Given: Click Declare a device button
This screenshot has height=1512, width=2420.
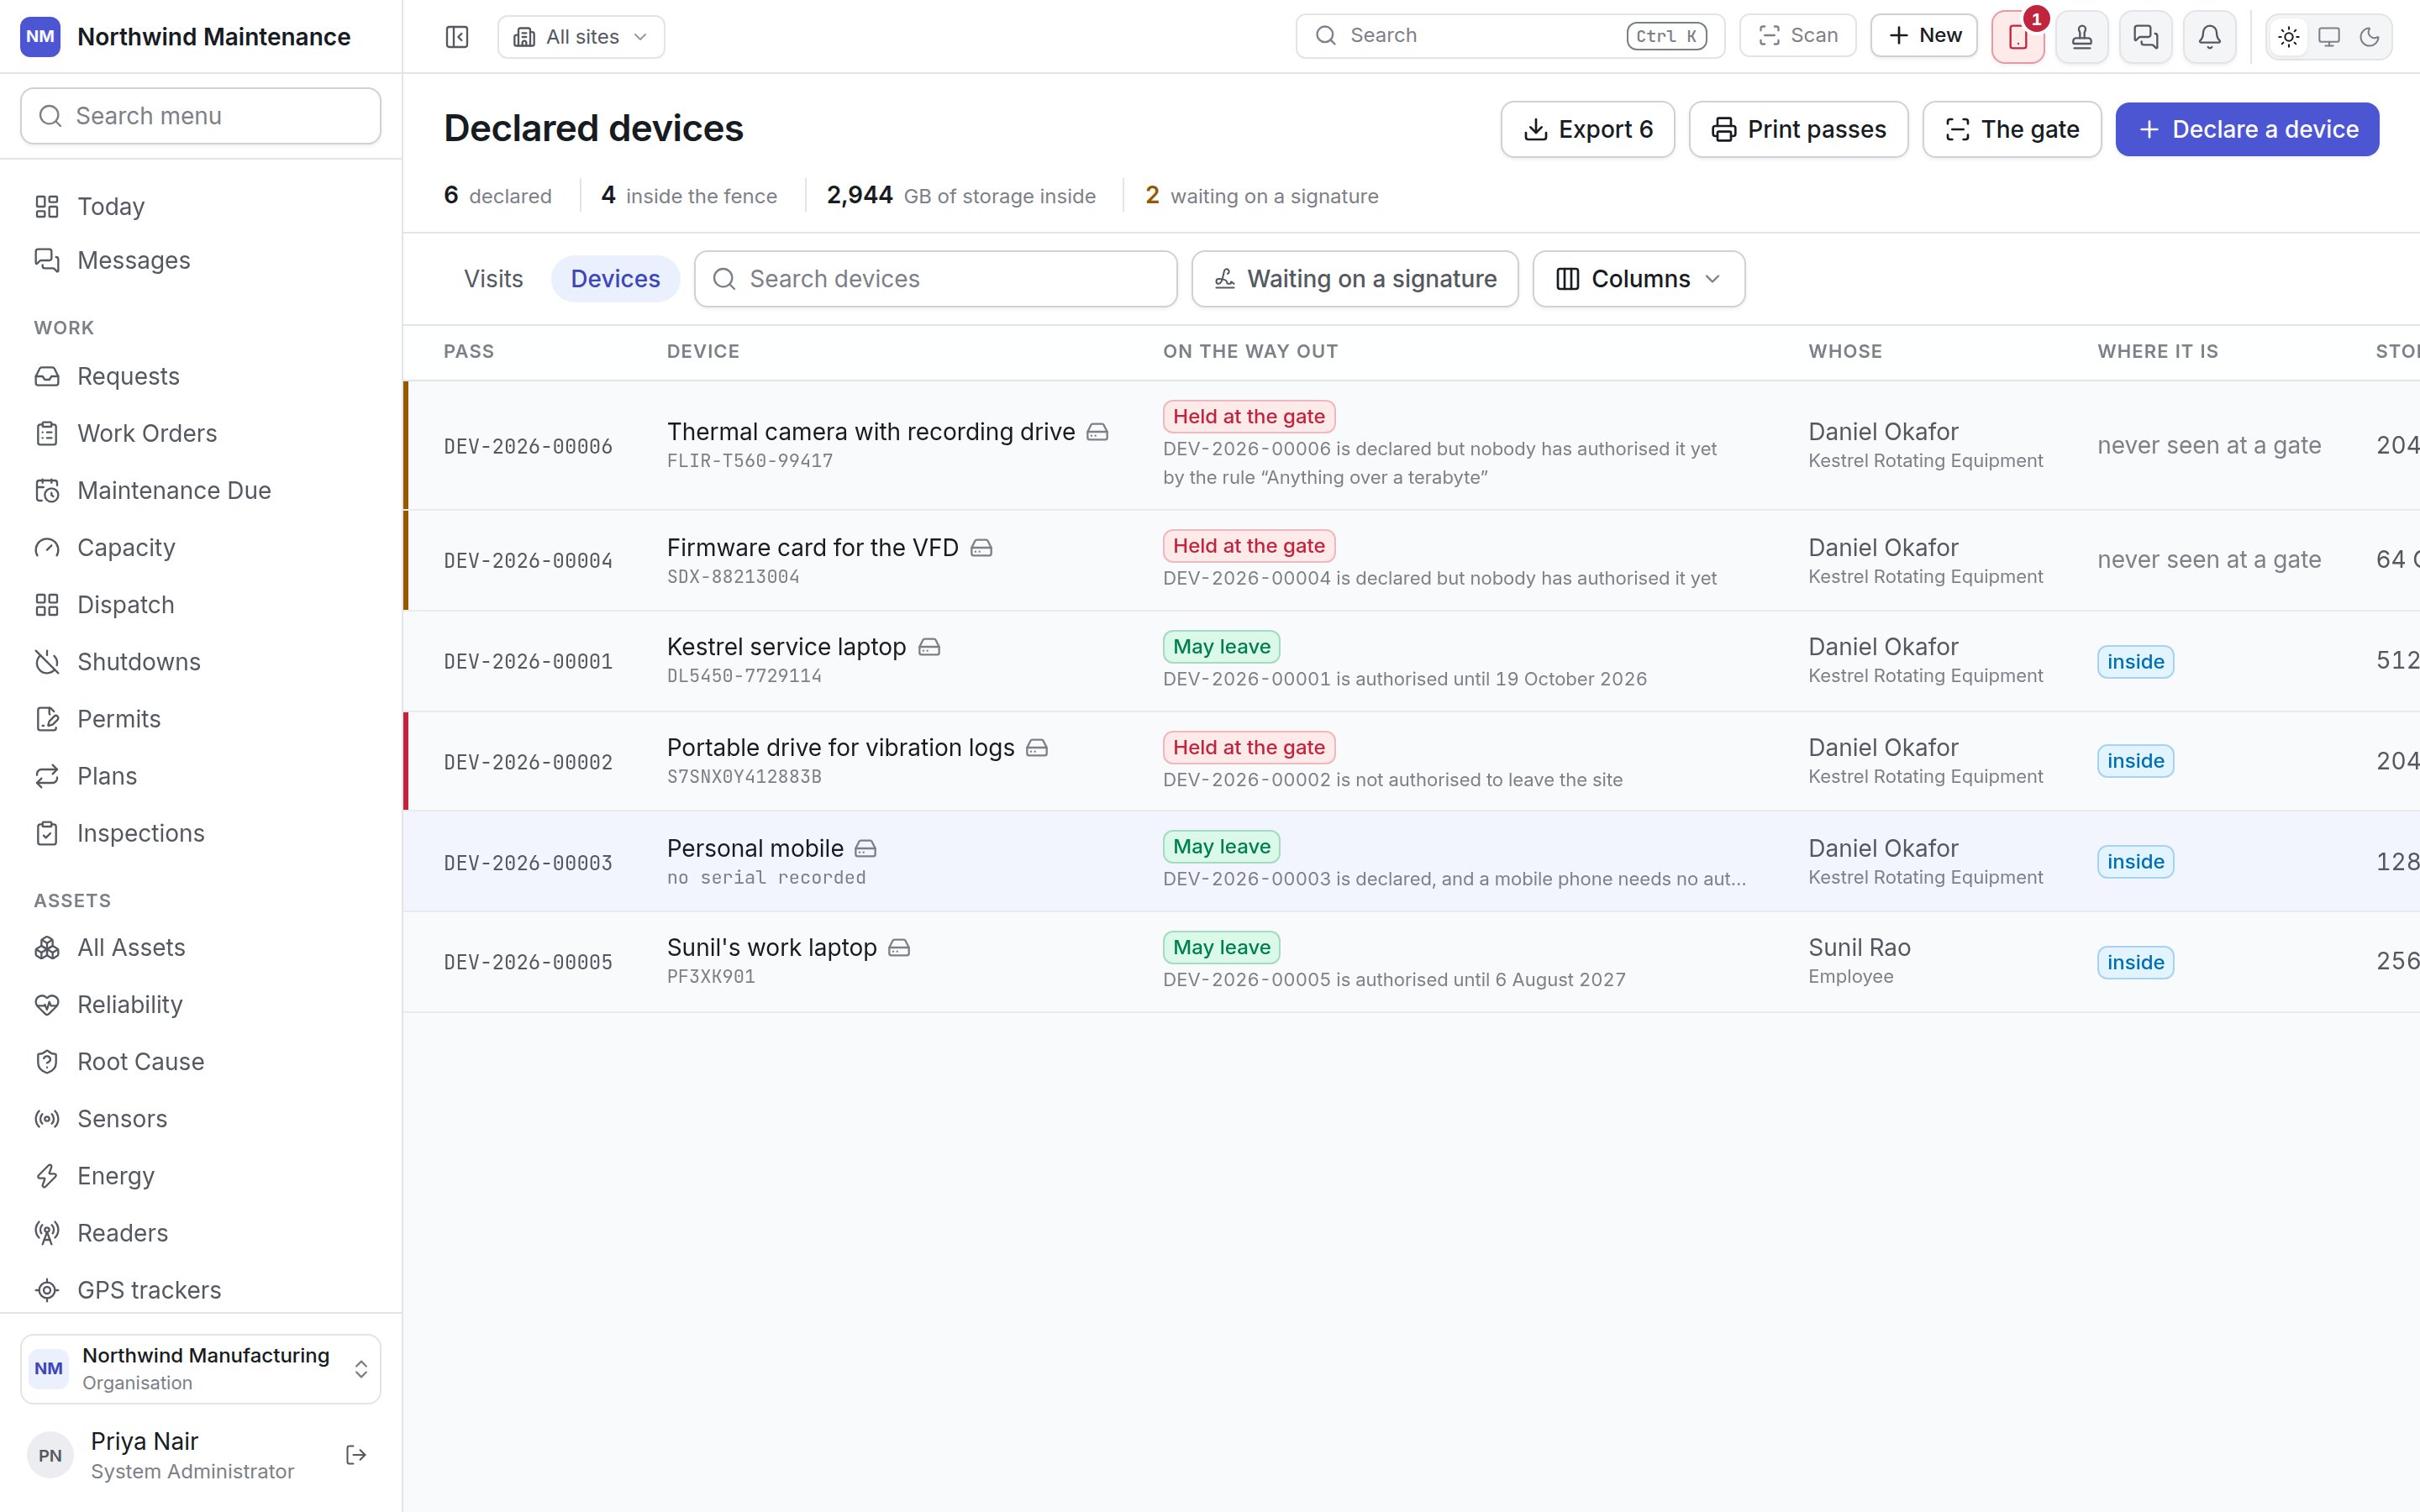Looking at the screenshot, I should pos(2247,129).
